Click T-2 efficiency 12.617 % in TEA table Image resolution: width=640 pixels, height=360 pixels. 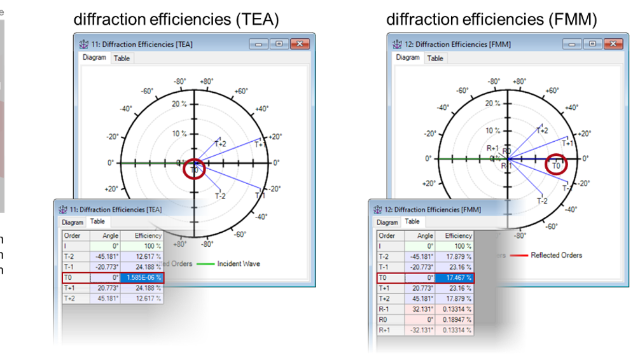pos(142,257)
